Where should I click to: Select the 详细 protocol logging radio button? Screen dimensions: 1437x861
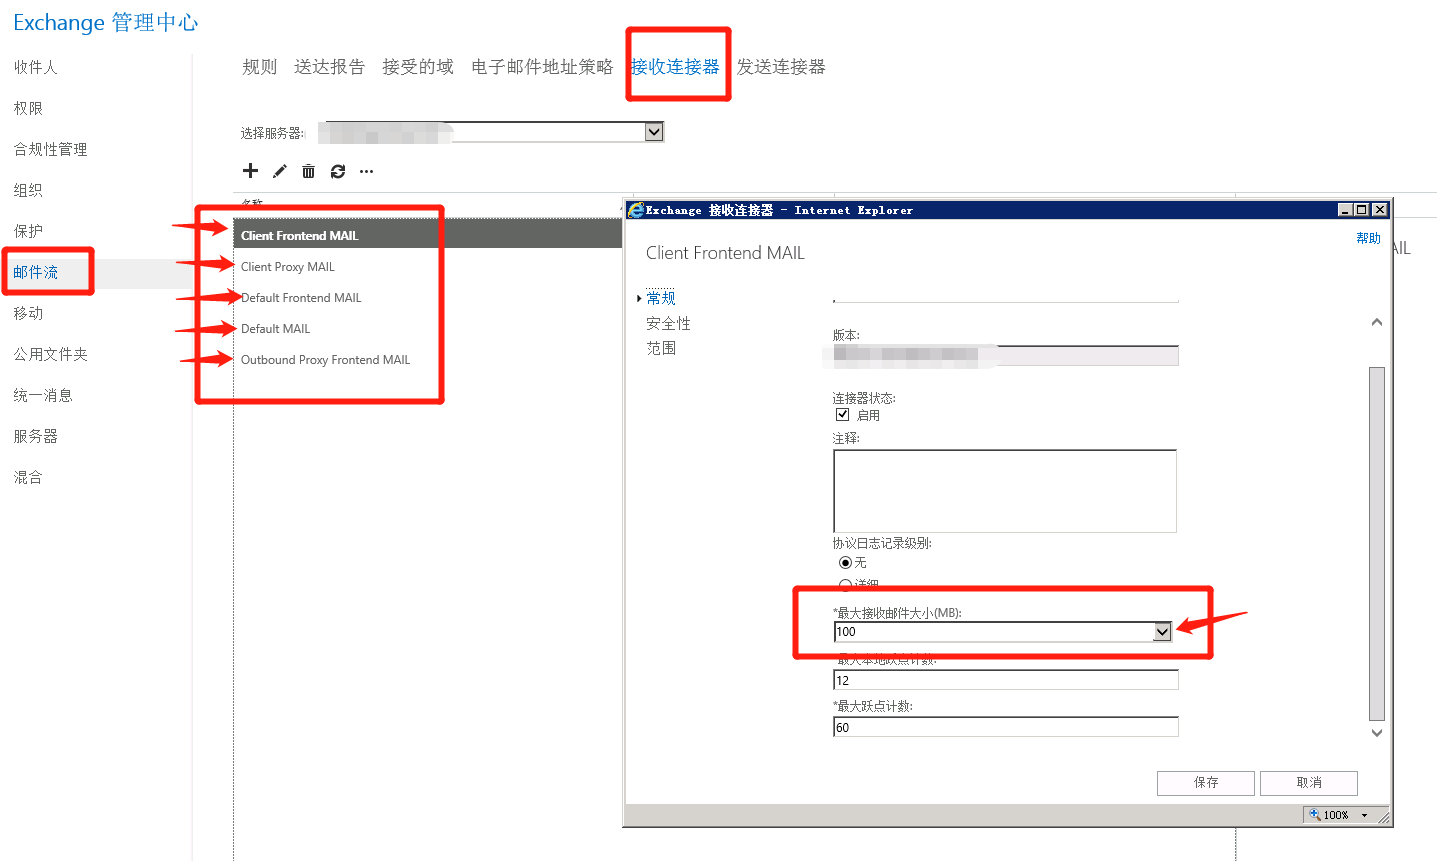pos(845,584)
